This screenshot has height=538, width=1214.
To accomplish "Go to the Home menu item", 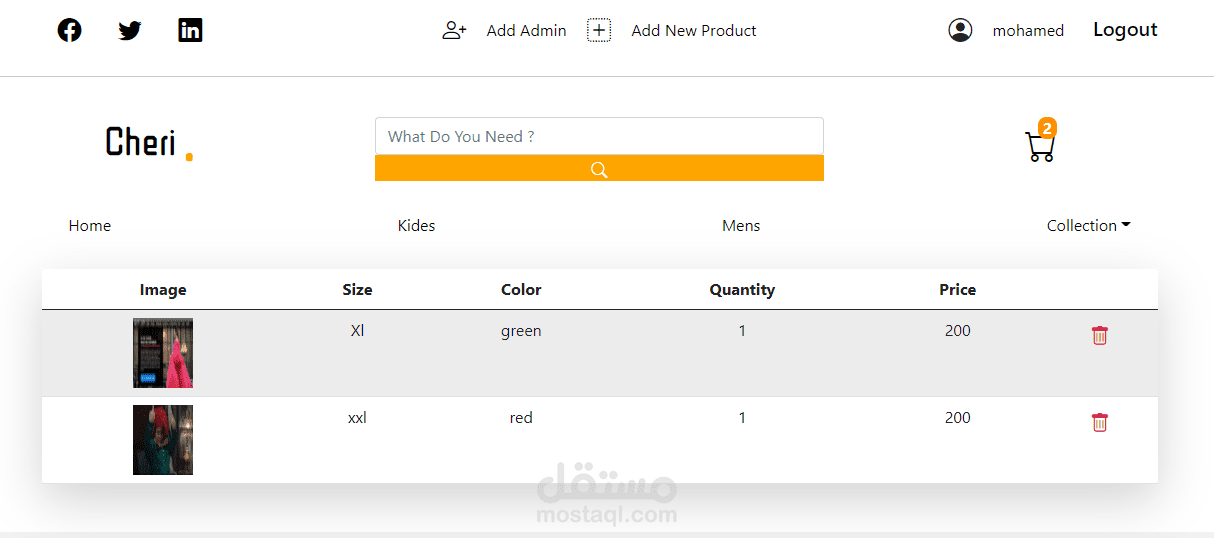I will click(90, 225).
